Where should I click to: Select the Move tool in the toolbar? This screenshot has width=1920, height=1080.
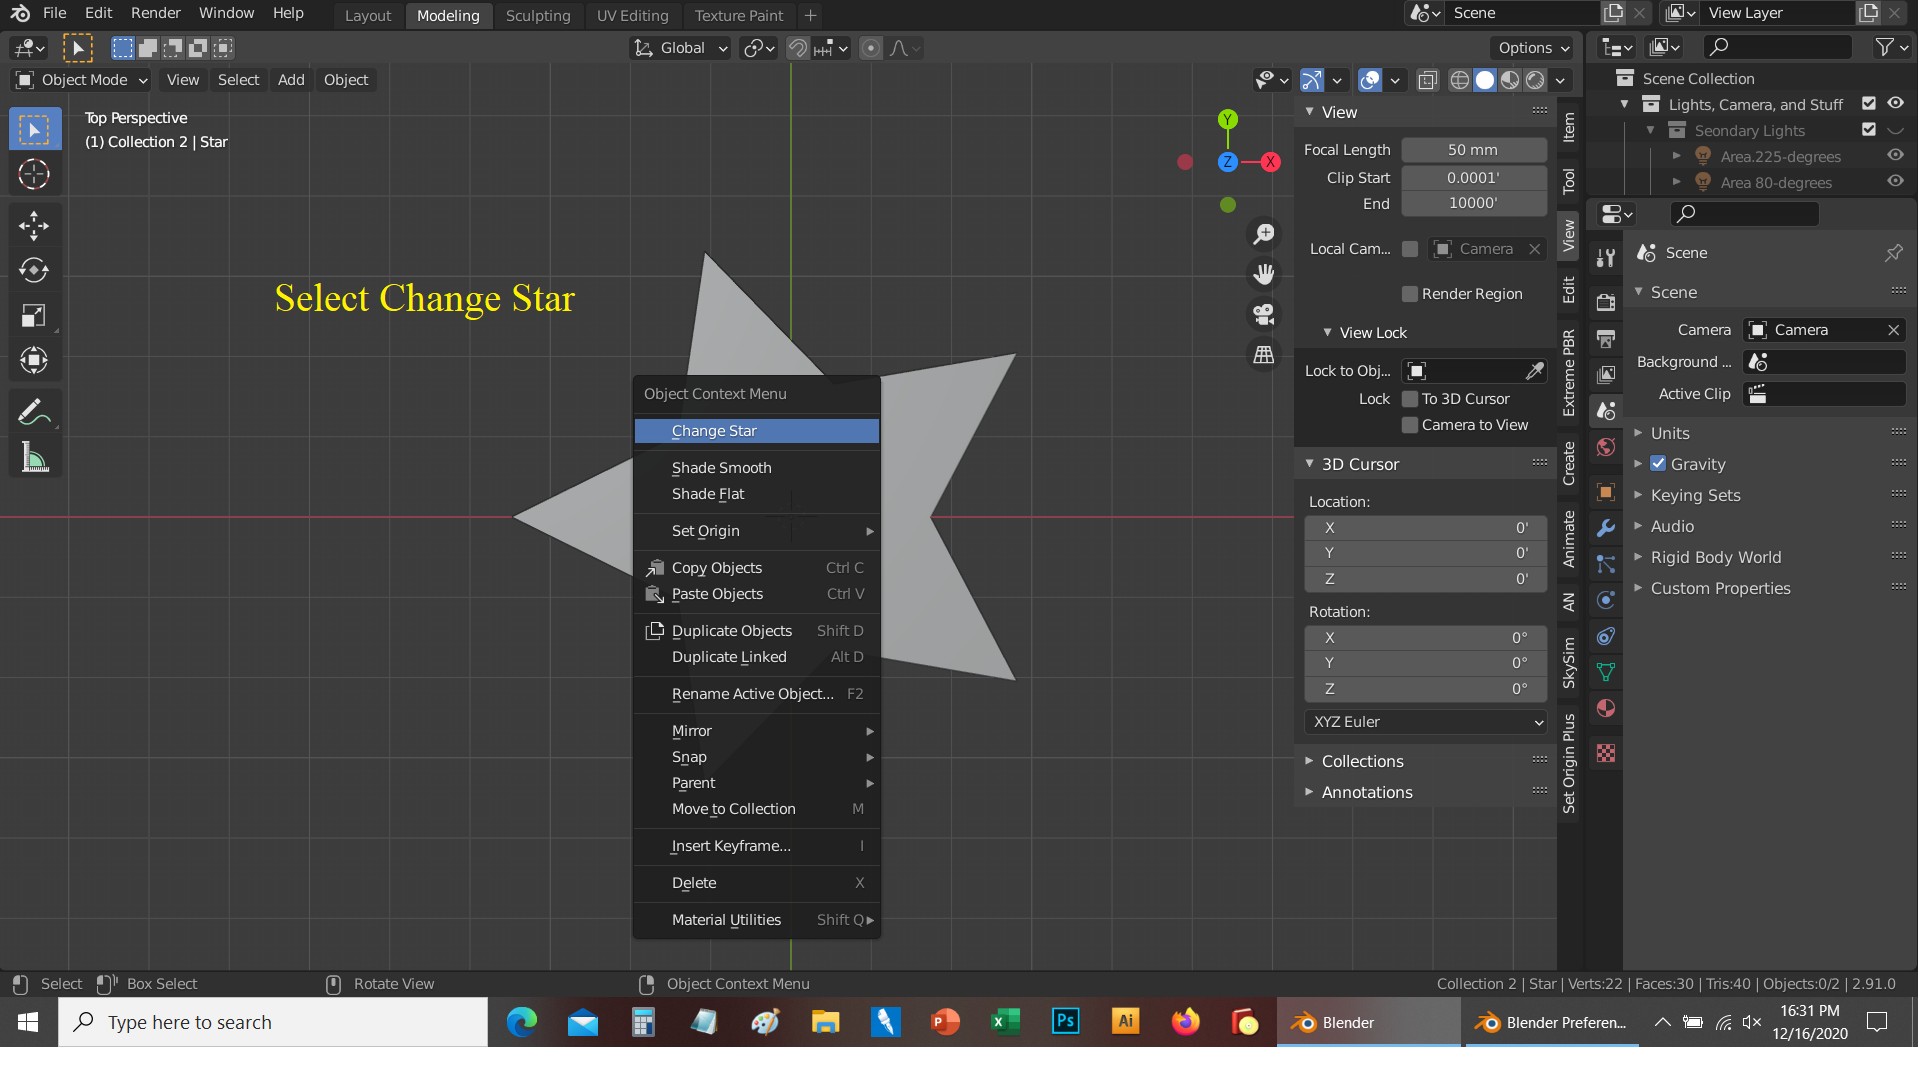pyautogui.click(x=33, y=226)
